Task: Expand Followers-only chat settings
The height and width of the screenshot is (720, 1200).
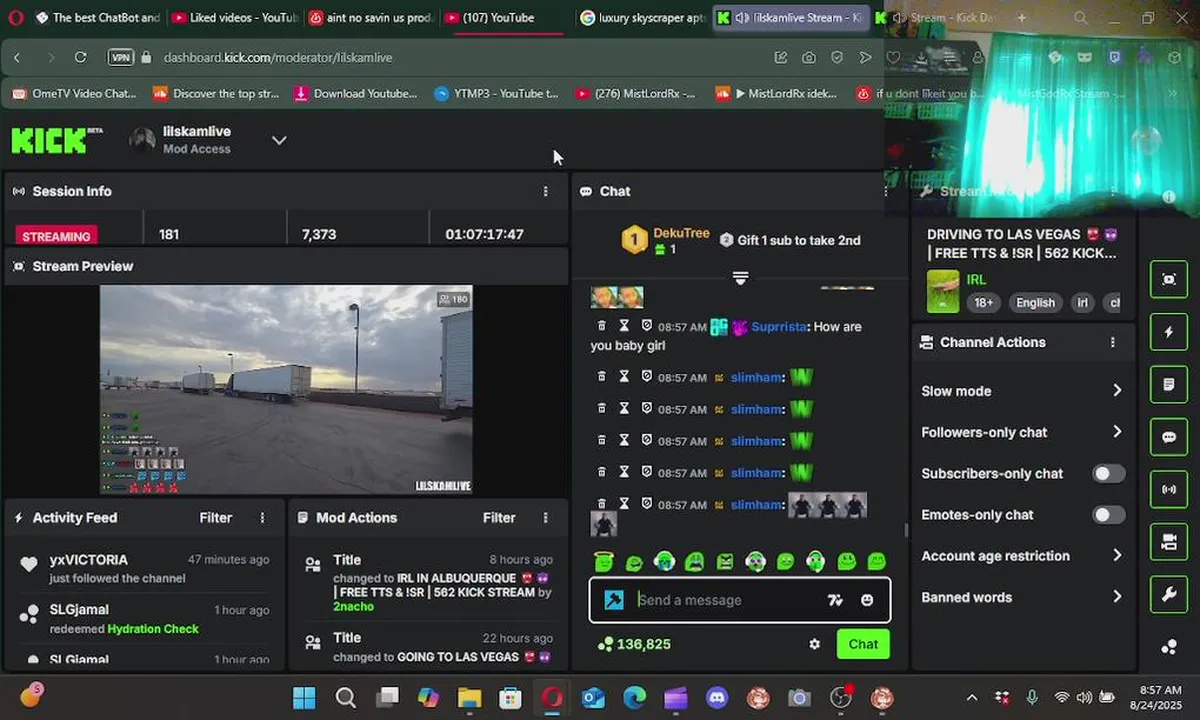Action: click(x=1022, y=432)
